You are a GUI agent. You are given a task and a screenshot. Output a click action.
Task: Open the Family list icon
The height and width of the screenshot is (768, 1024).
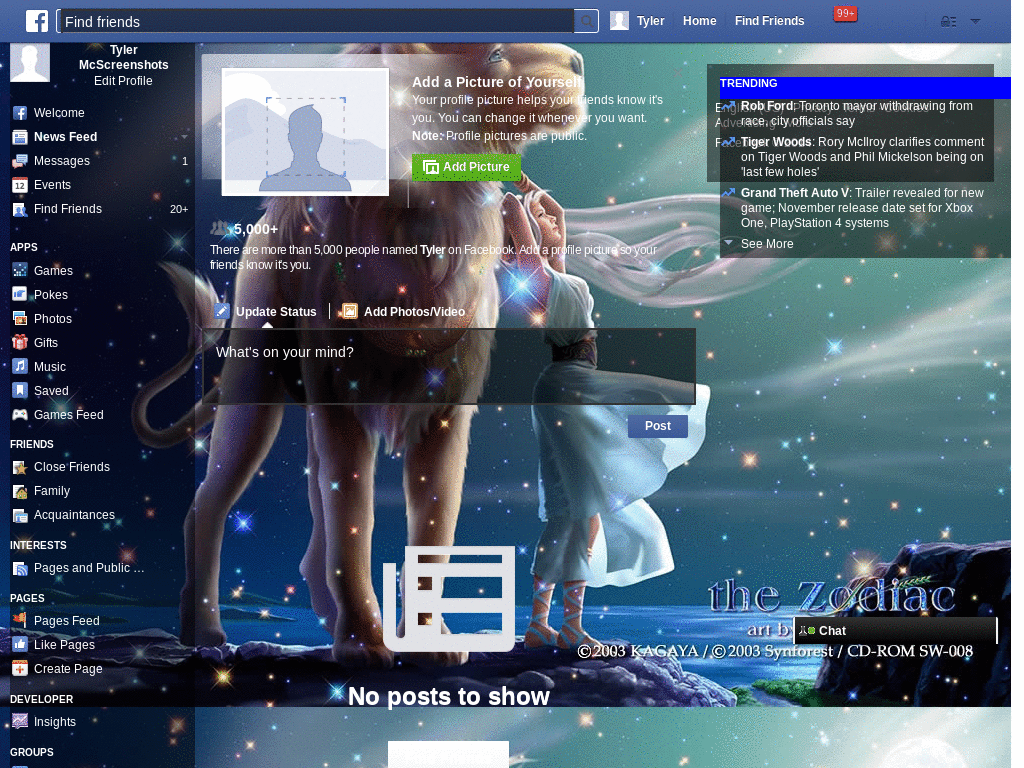tap(20, 491)
